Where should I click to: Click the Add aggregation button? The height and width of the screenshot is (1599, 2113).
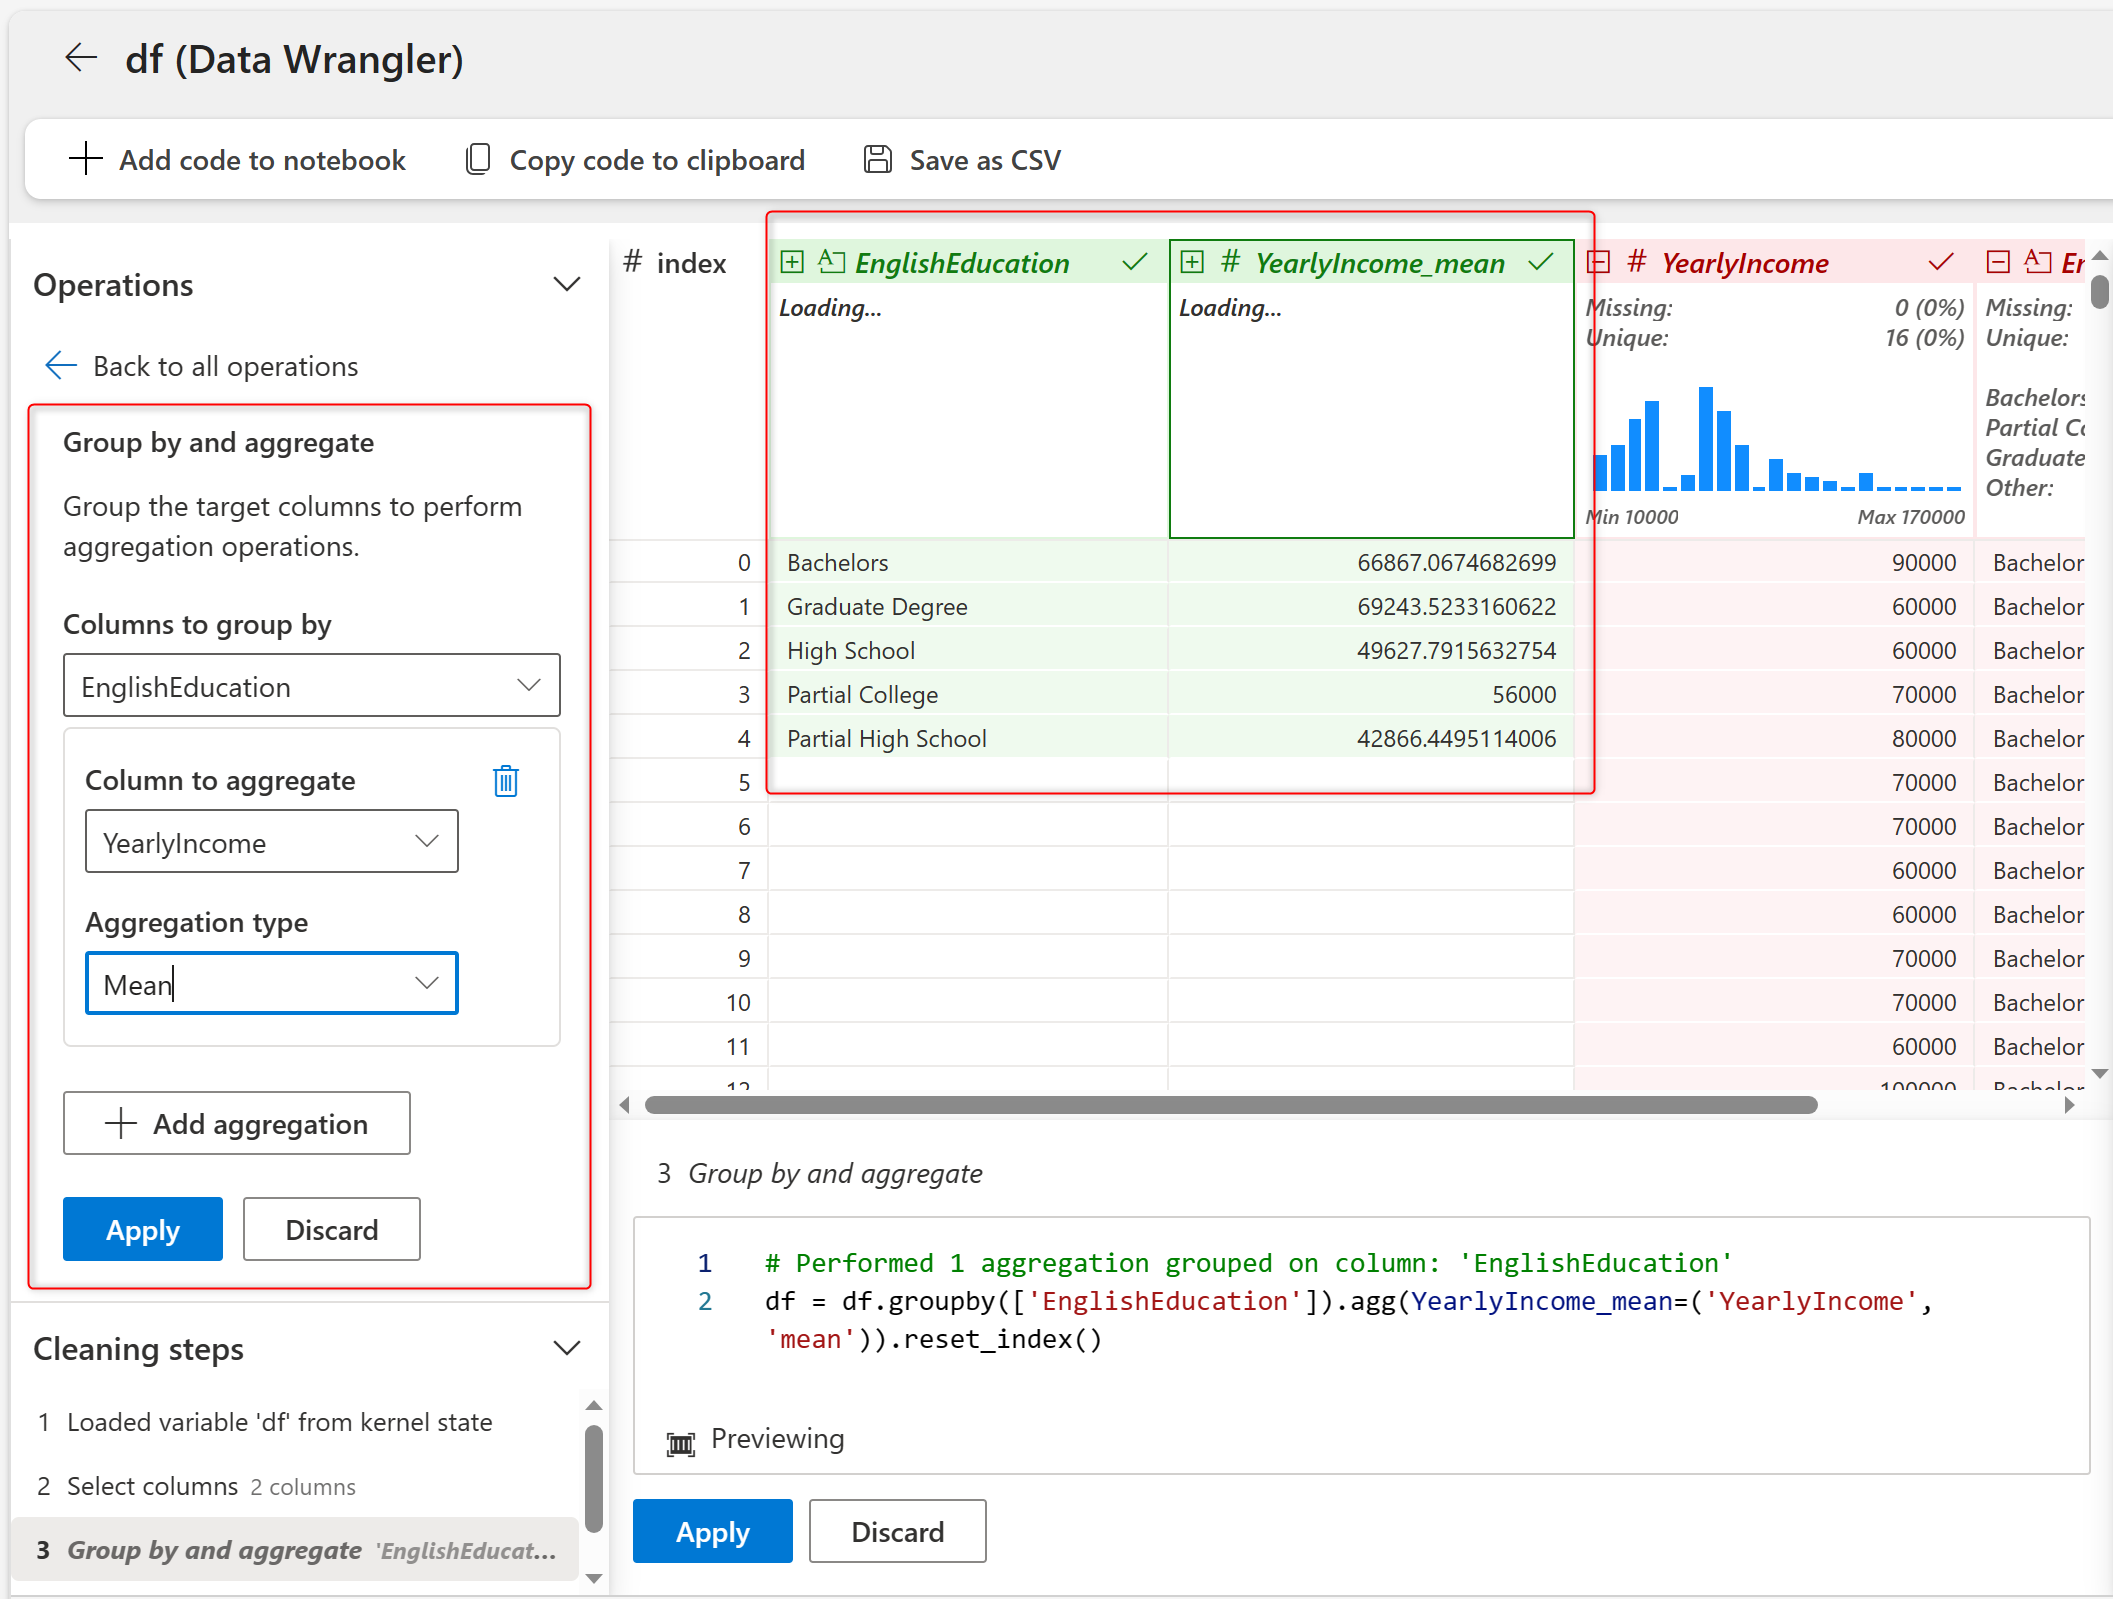point(237,1124)
